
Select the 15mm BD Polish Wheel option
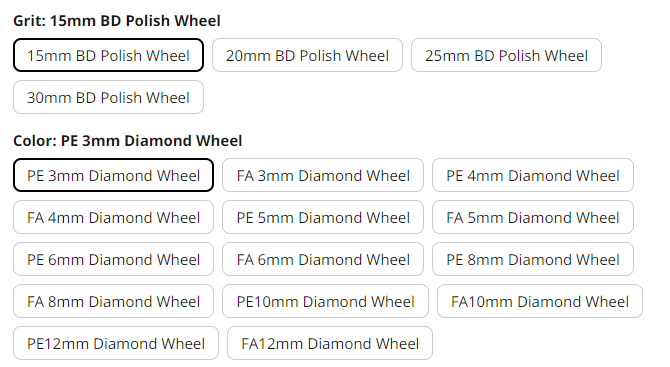108,55
